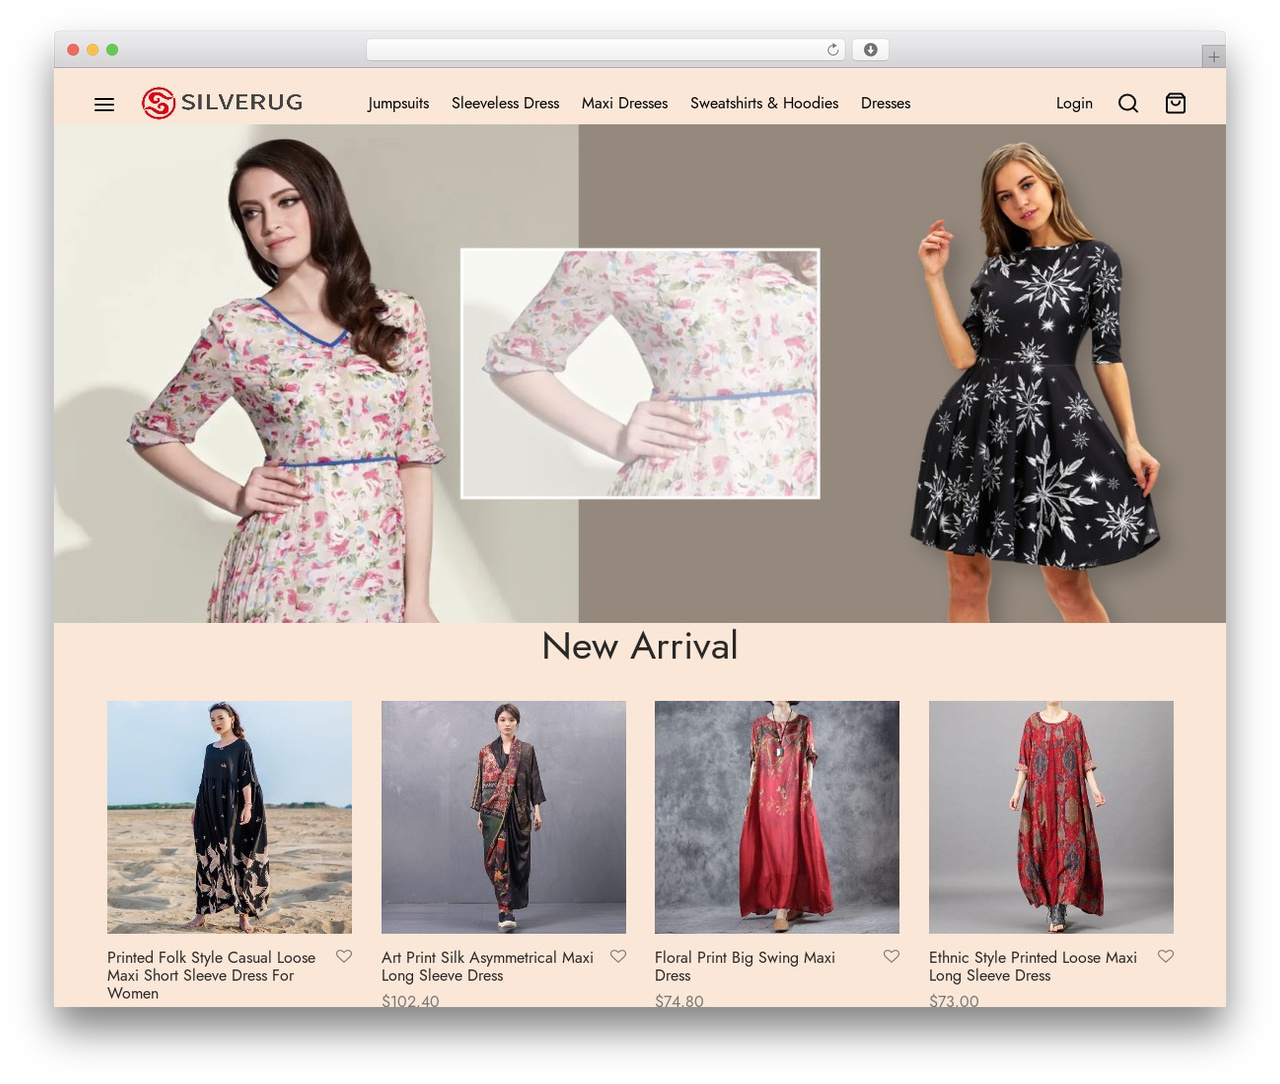Screen dimensions: 1280x1084
Task: Click the $74.80 price text
Action: [x=679, y=1000]
